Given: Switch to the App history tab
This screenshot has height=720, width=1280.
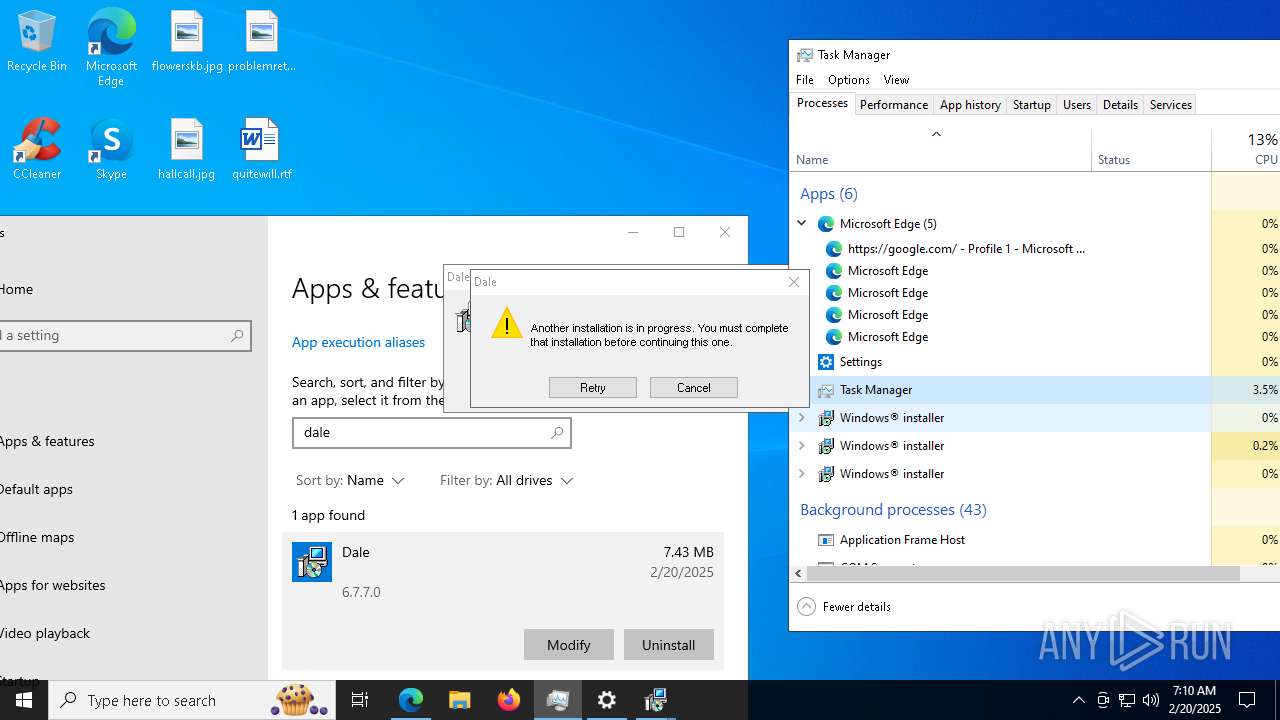Looking at the screenshot, I should tap(970, 105).
